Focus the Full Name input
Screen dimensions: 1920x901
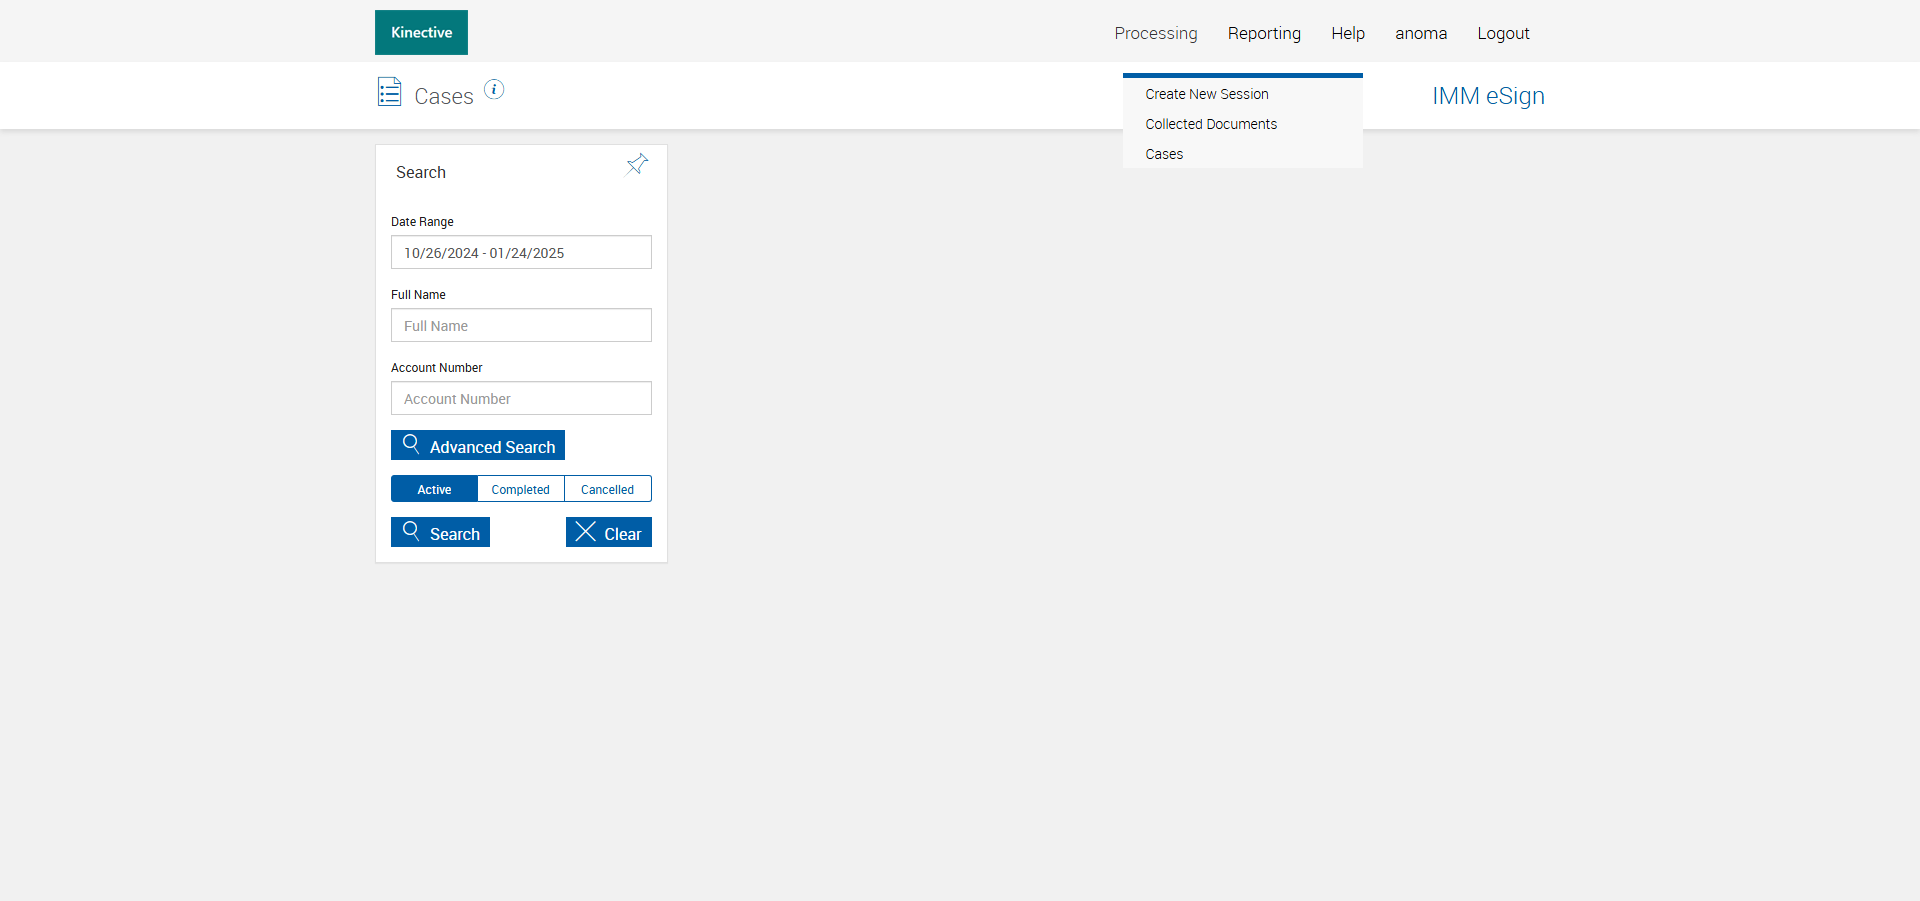(521, 325)
